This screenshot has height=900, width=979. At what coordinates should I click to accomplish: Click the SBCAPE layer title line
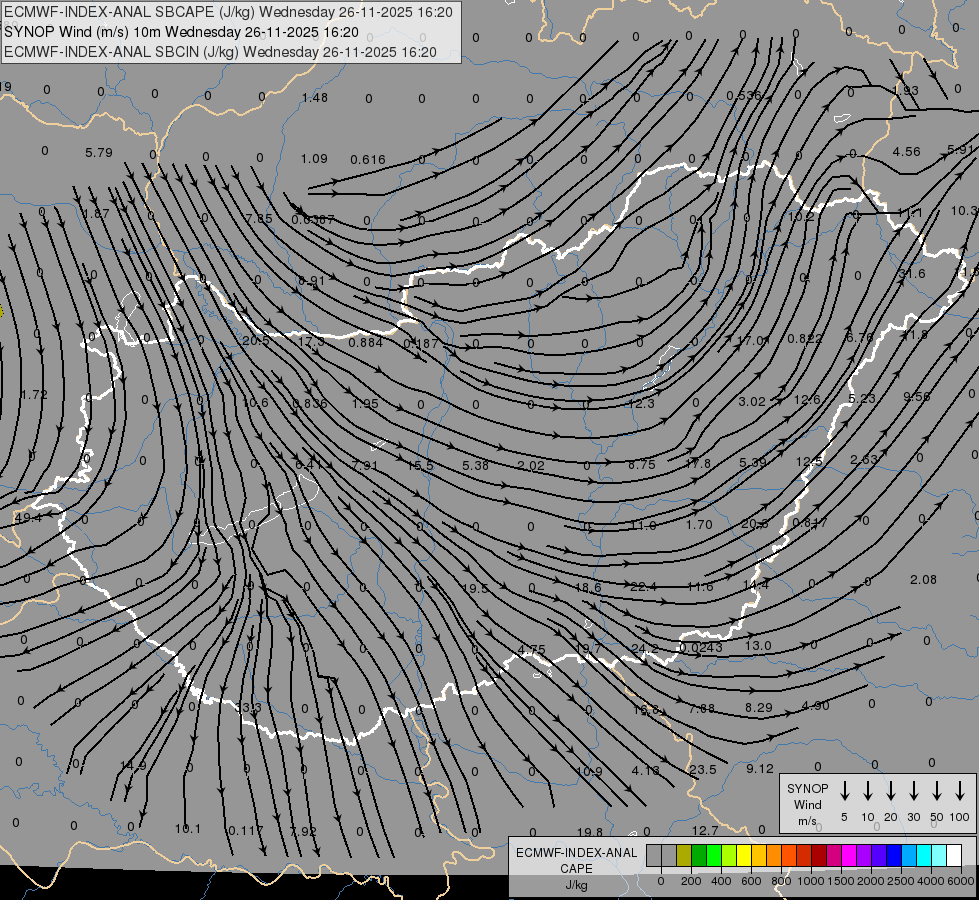(228, 12)
